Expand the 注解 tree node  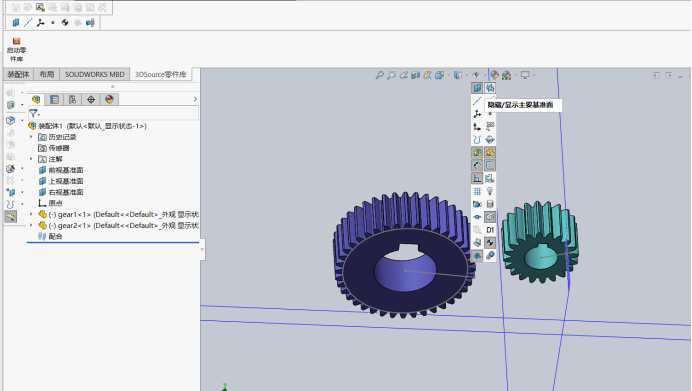[31, 159]
